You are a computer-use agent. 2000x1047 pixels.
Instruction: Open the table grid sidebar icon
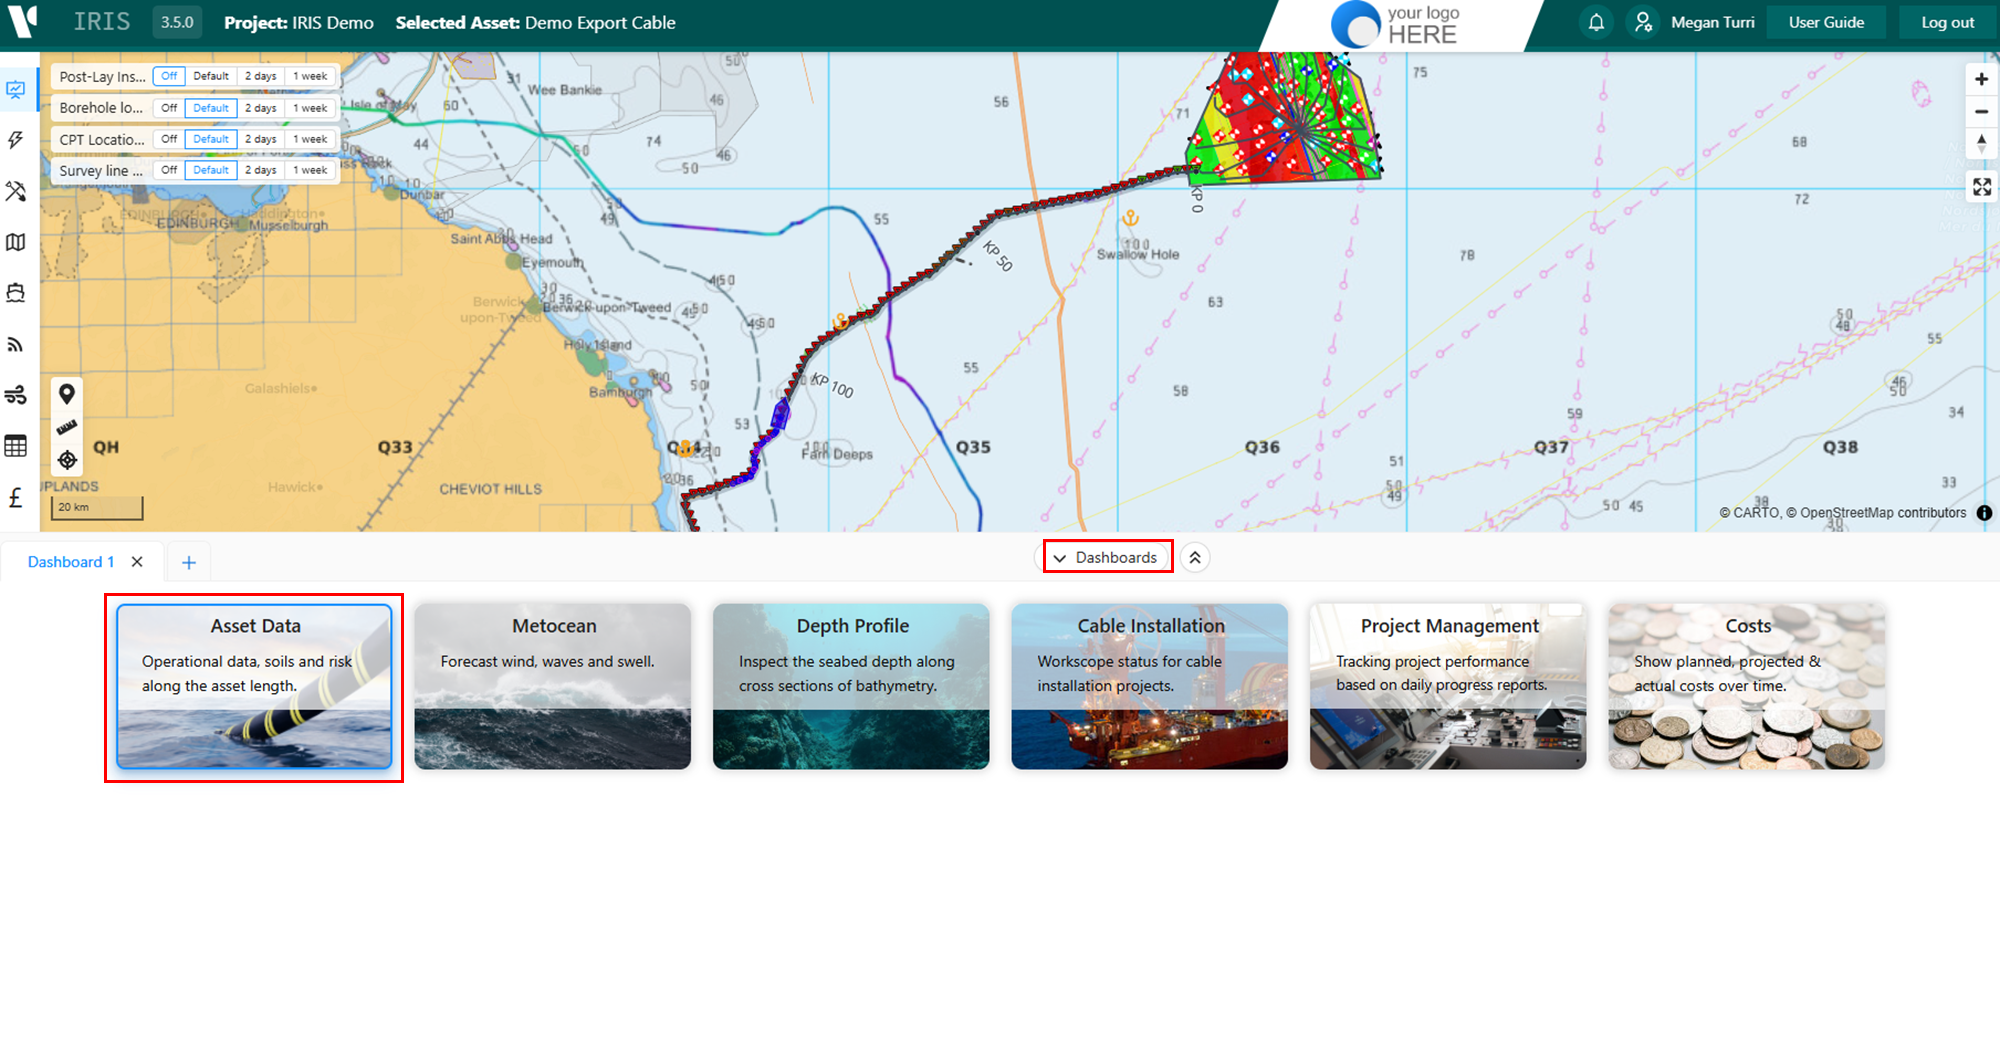16,446
